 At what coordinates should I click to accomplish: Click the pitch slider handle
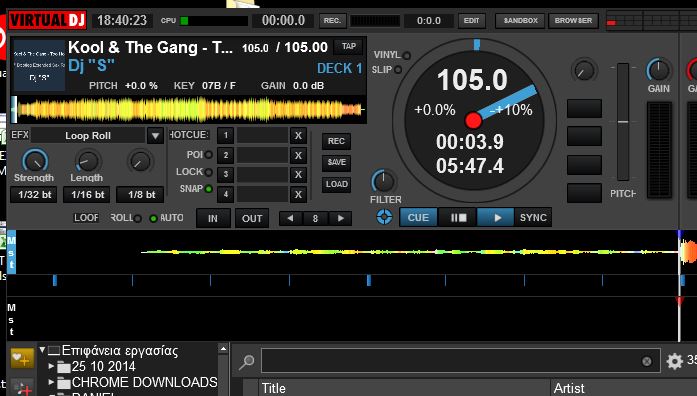623,121
